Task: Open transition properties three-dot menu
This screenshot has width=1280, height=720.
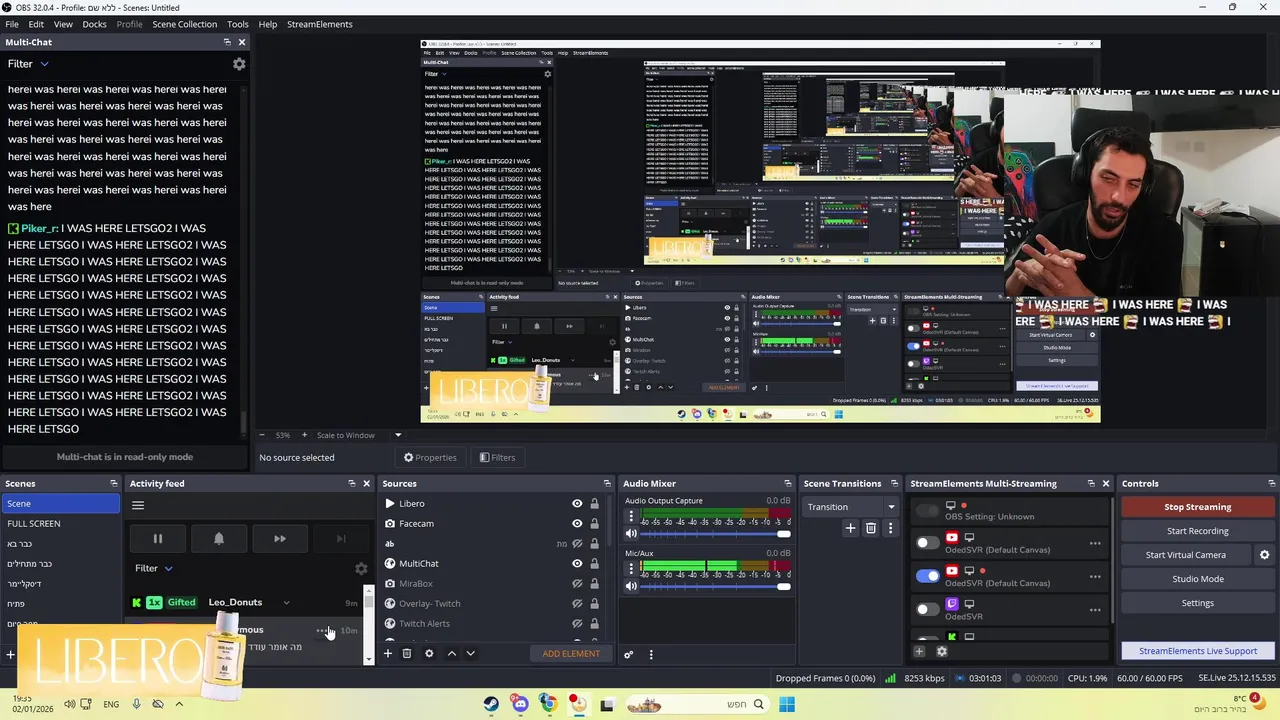Action: click(x=890, y=528)
